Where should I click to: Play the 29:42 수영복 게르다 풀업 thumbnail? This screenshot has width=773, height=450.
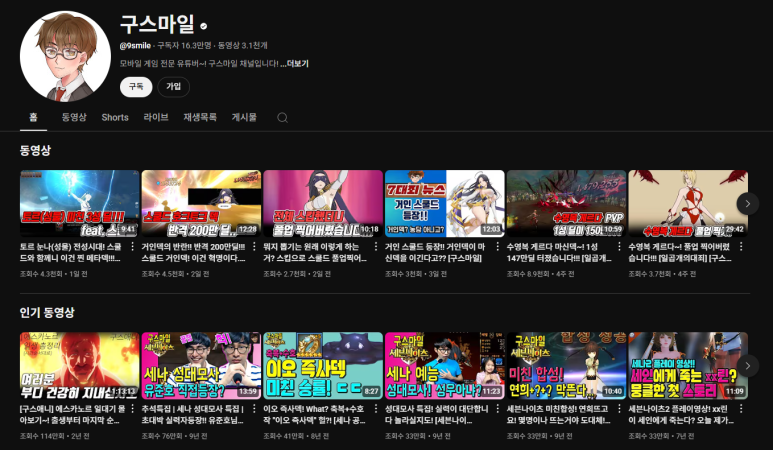click(x=688, y=204)
